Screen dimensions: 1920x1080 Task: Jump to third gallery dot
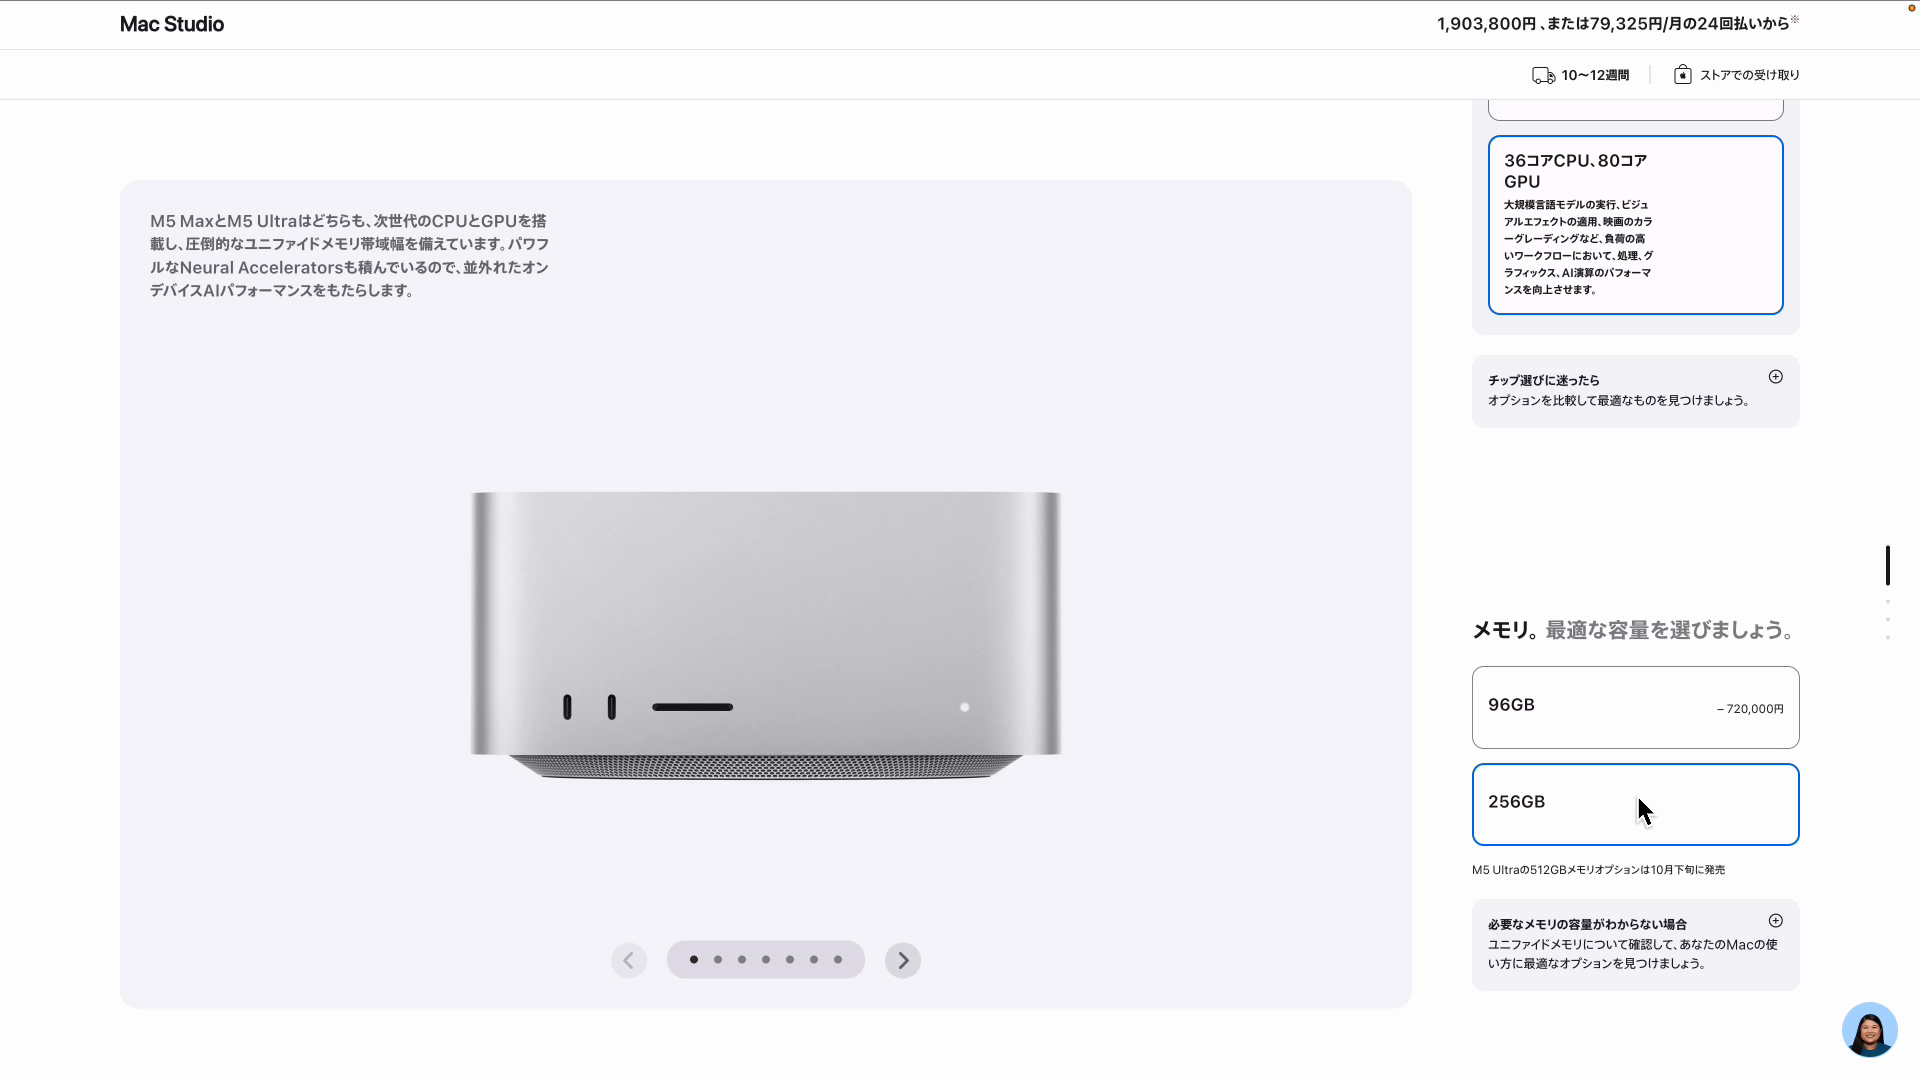[742, 960]
